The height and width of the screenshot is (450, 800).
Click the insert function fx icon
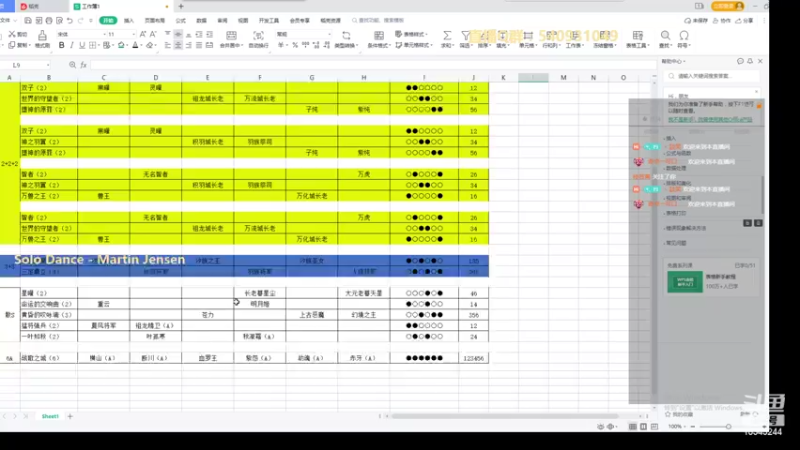pyautogui.click(x=84, y=65)
